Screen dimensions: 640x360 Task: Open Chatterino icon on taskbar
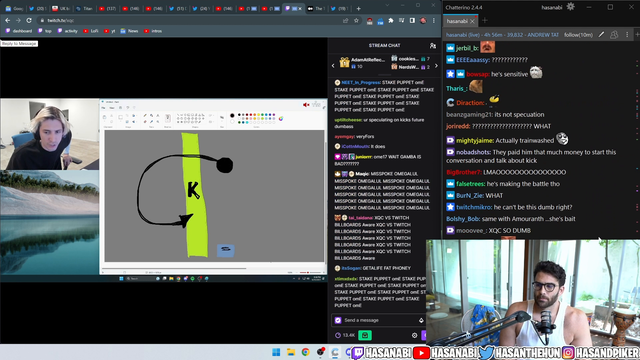[335, 352]
